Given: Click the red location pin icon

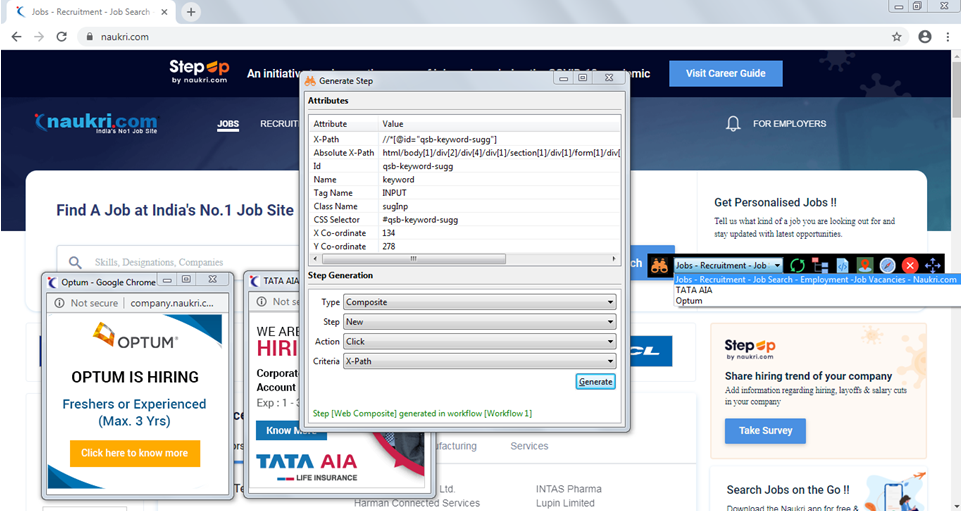Looking at the screenshot, I should click(865, 265).
